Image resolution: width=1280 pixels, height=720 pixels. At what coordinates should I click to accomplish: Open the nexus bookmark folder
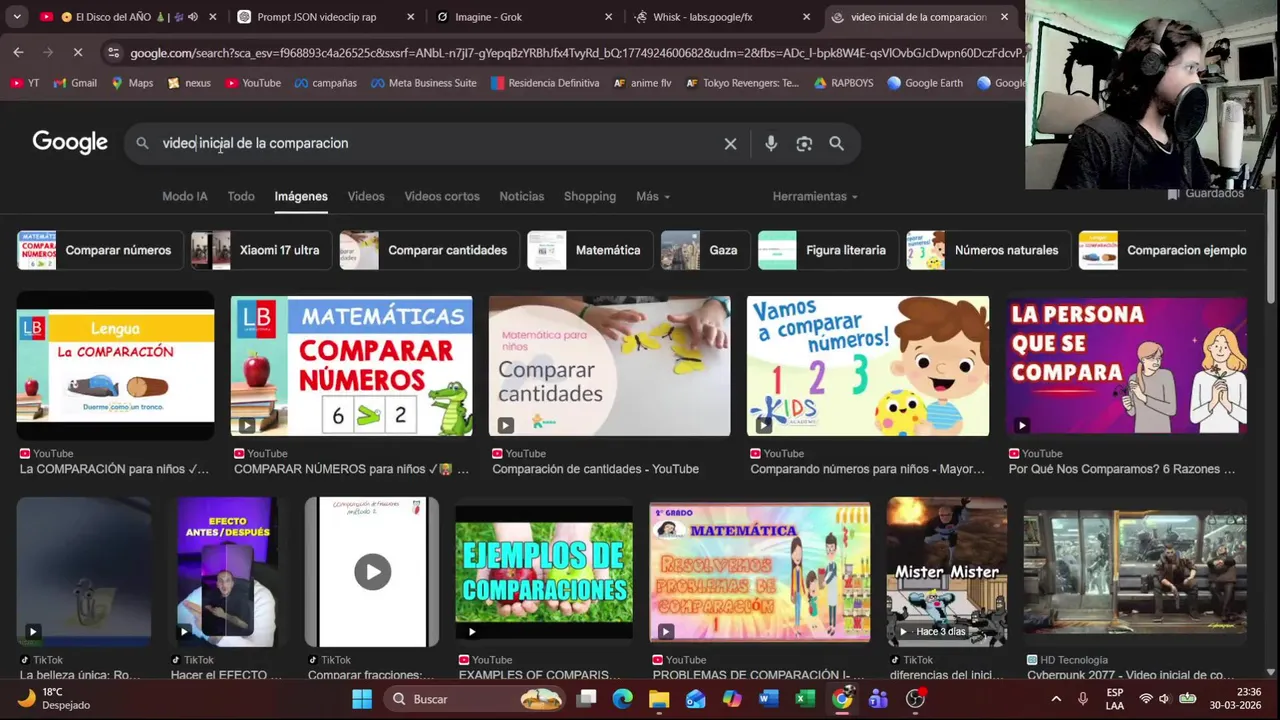[189, 83]
